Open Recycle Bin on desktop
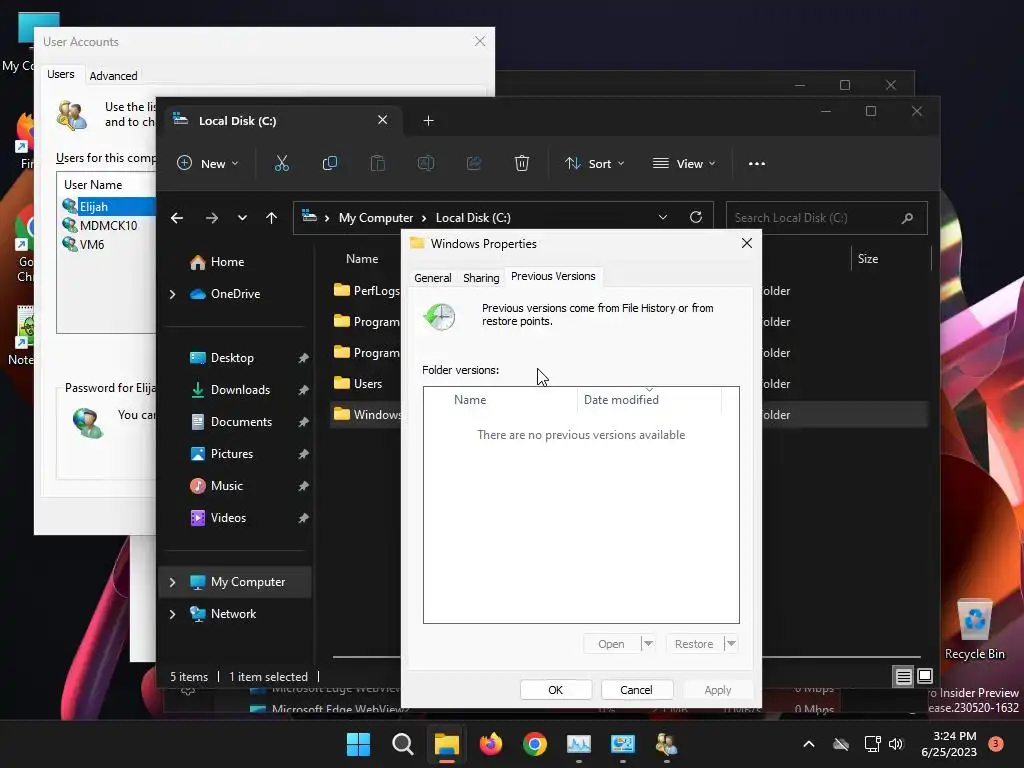The width and height of the screenshot is (1024, 768). click(x=974, y=629)
